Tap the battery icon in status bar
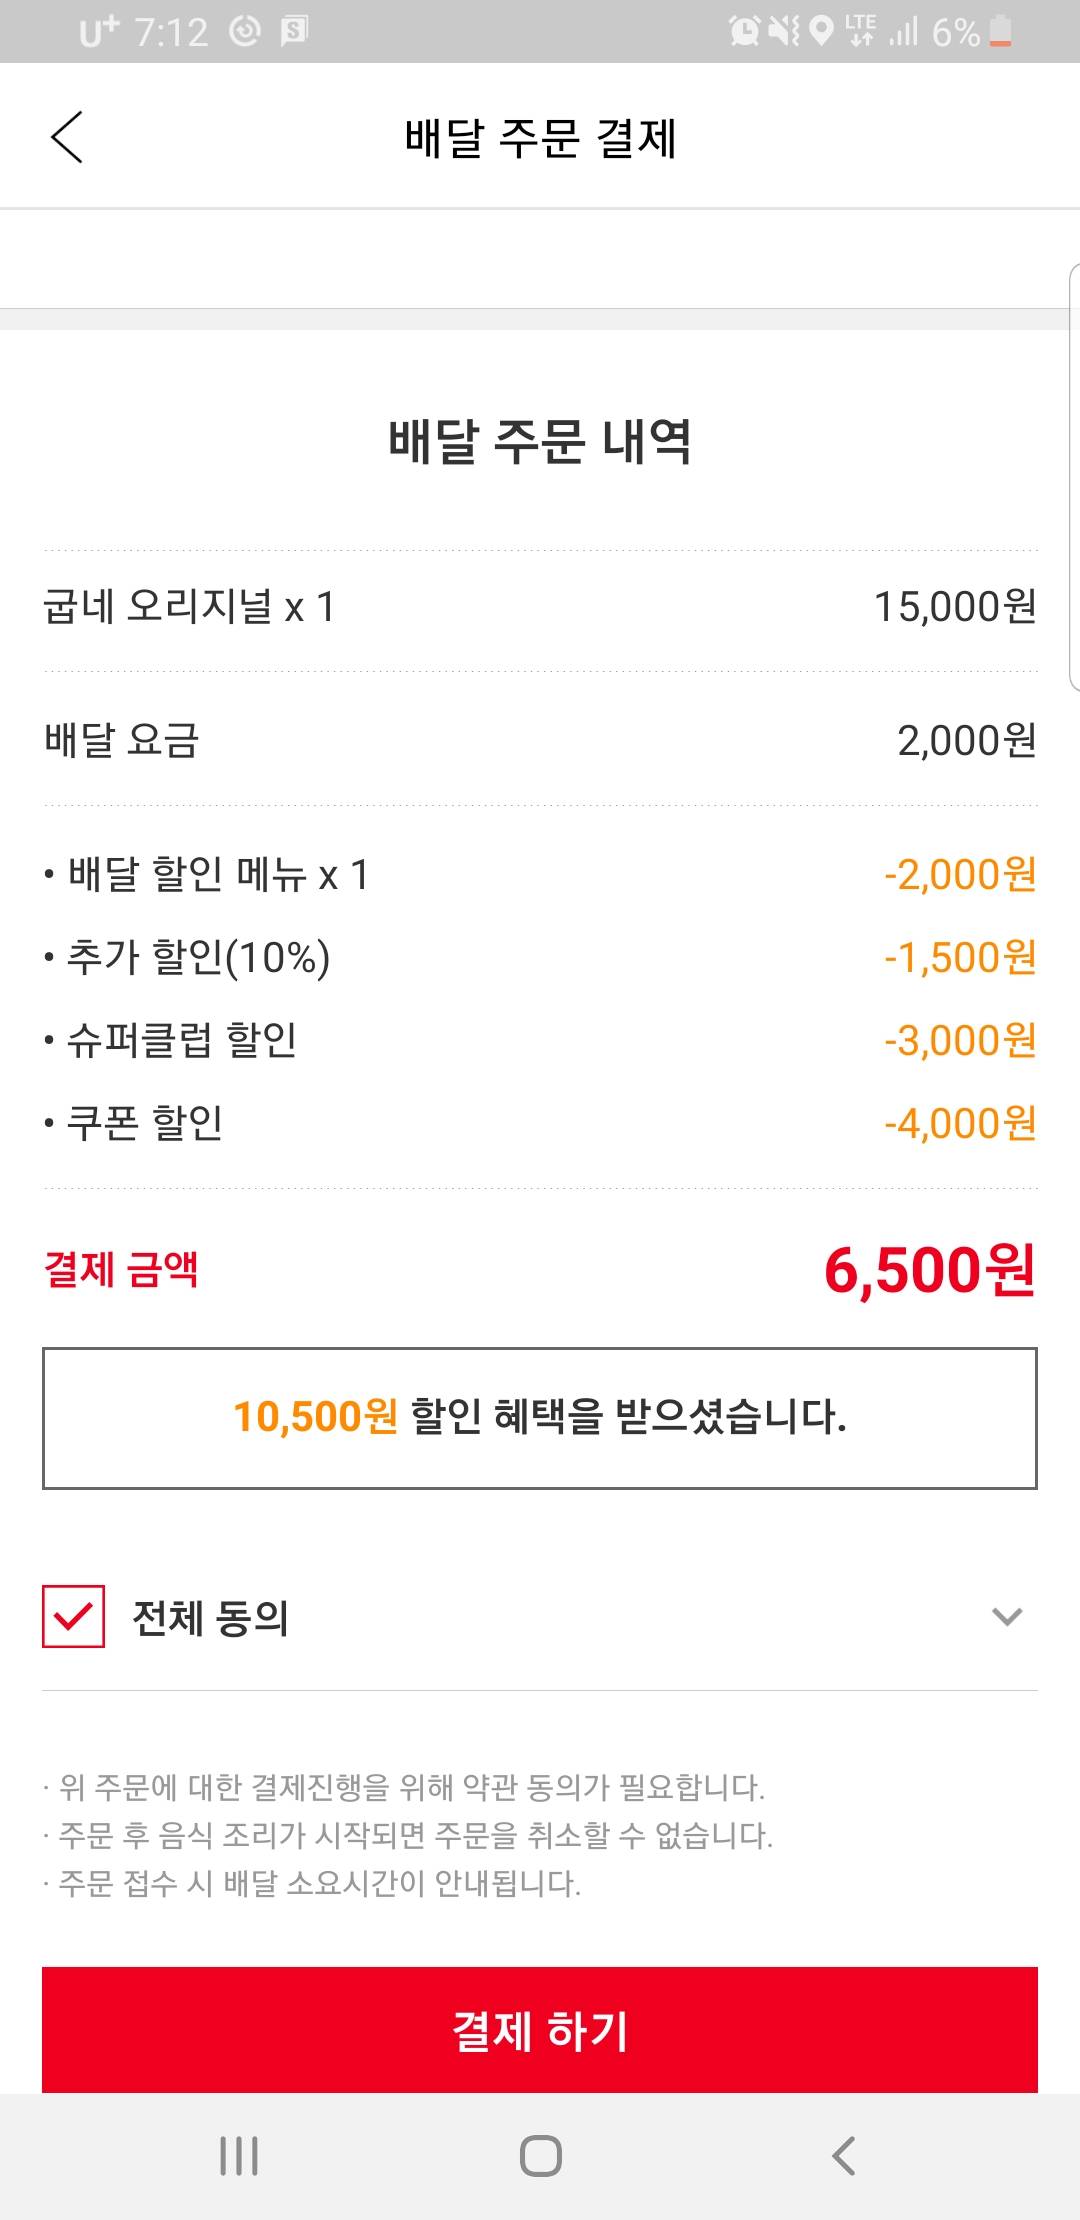The image size is (1080, 2220). tap(1000, 32)
